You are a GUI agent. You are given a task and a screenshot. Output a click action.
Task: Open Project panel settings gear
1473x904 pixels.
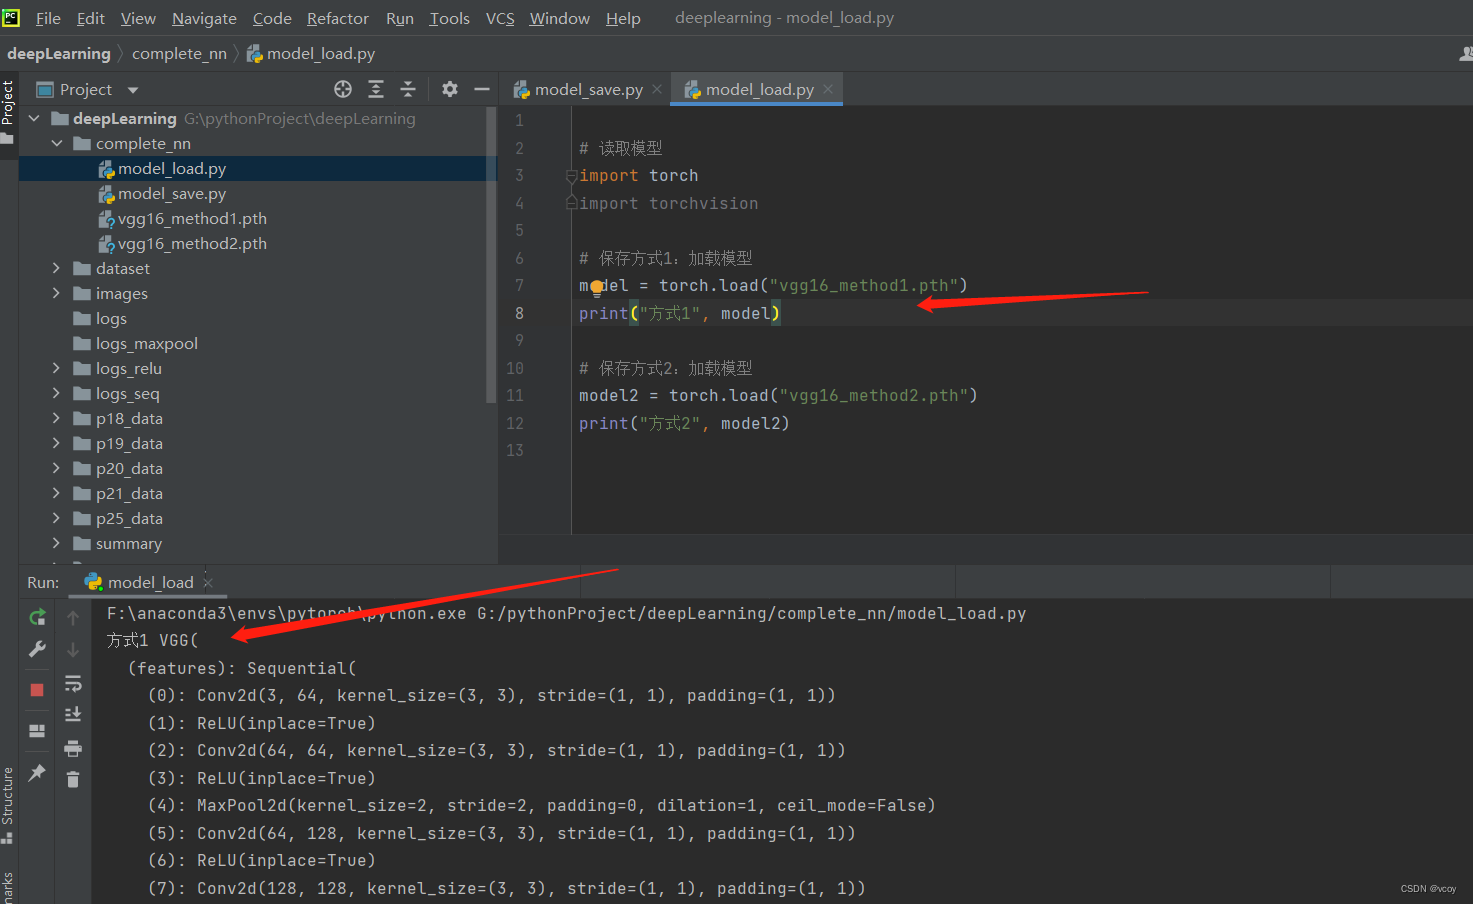tap(450, 89)
